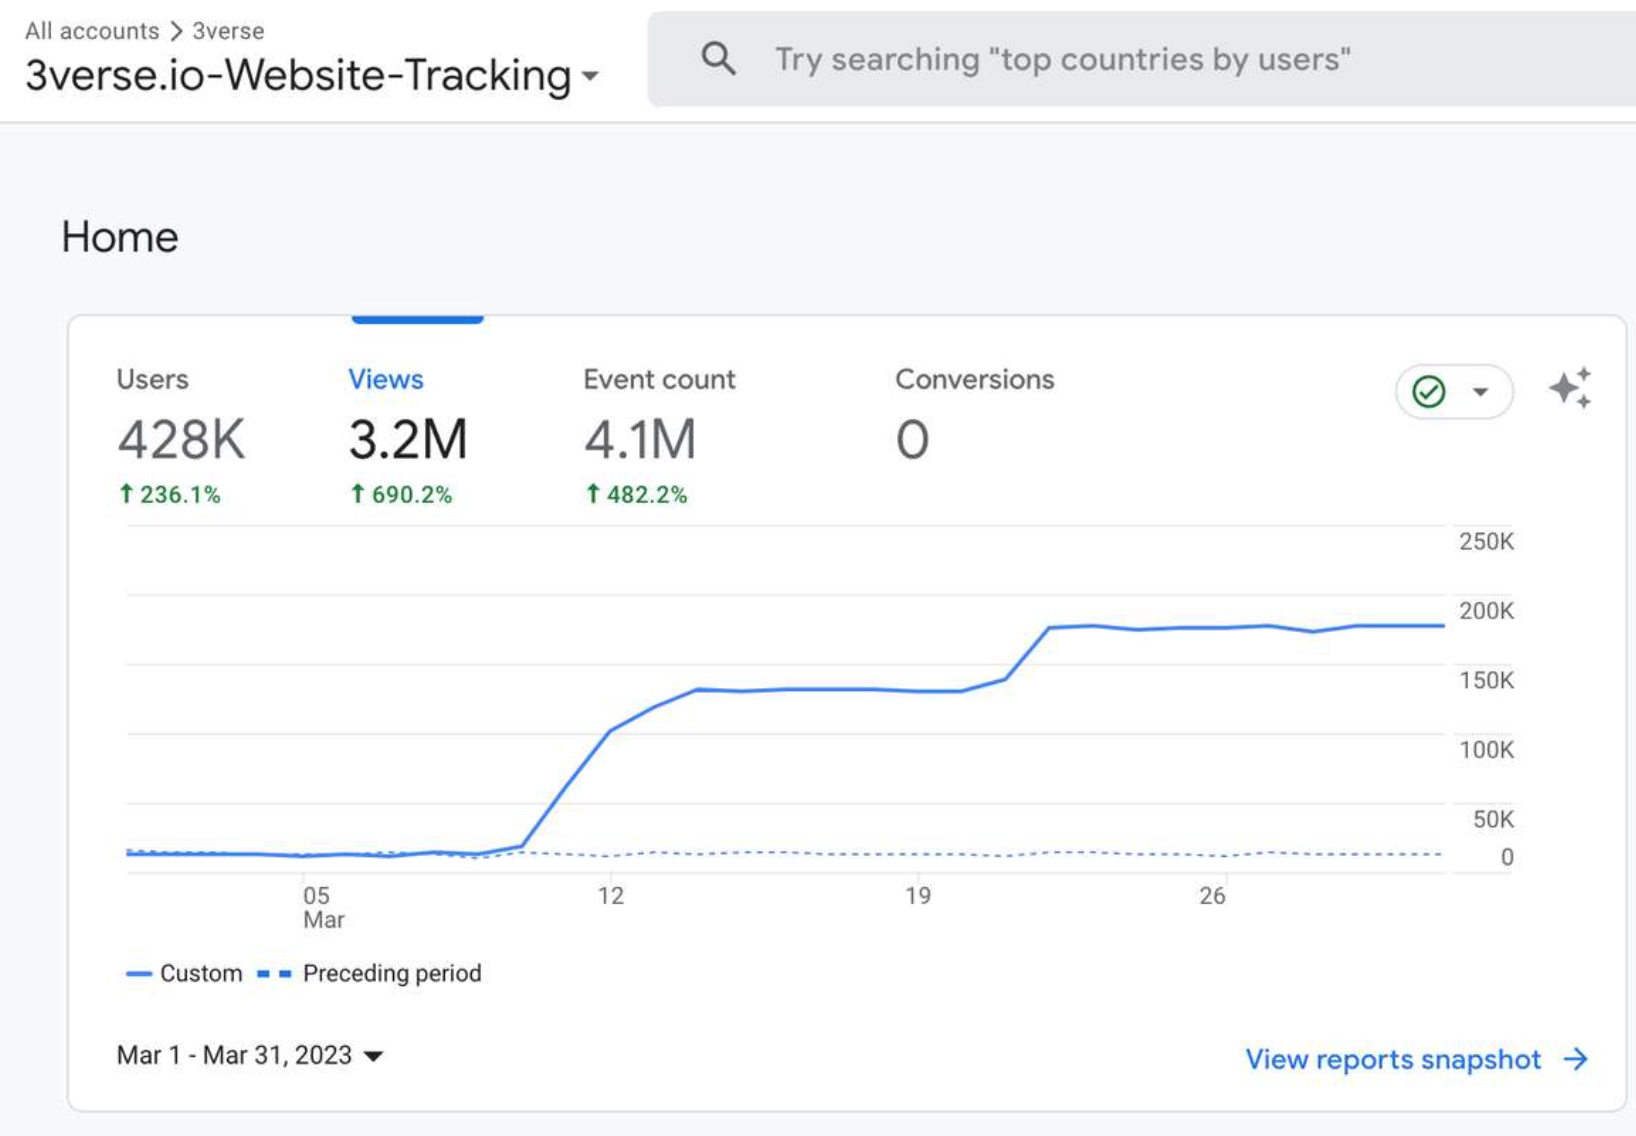
Task: Select the blue tab indicator above Users
Action: tap(416, 317)
